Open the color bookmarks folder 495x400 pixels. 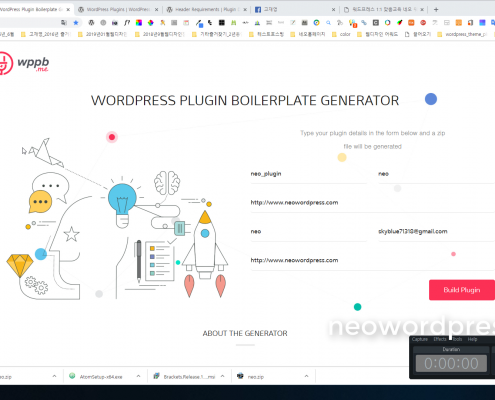341,34
